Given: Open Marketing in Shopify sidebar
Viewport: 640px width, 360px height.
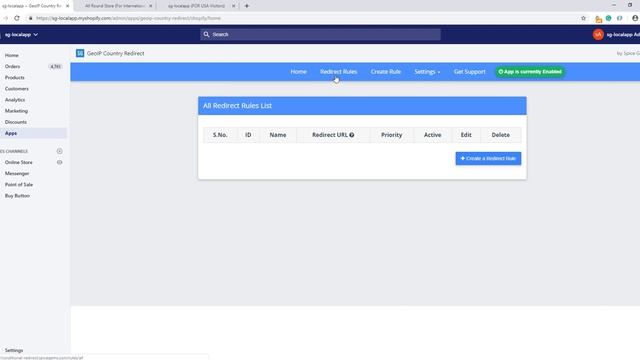Looking at the screenshot, I should click(16, 111).
